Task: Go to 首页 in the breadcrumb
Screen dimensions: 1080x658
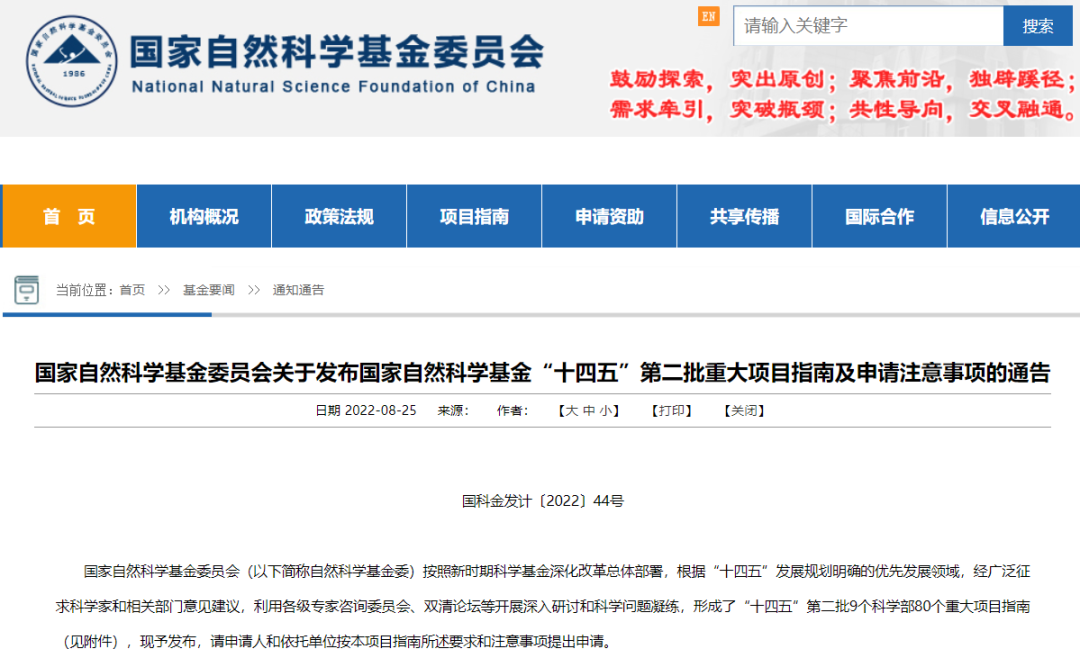Action: [132, 290]
